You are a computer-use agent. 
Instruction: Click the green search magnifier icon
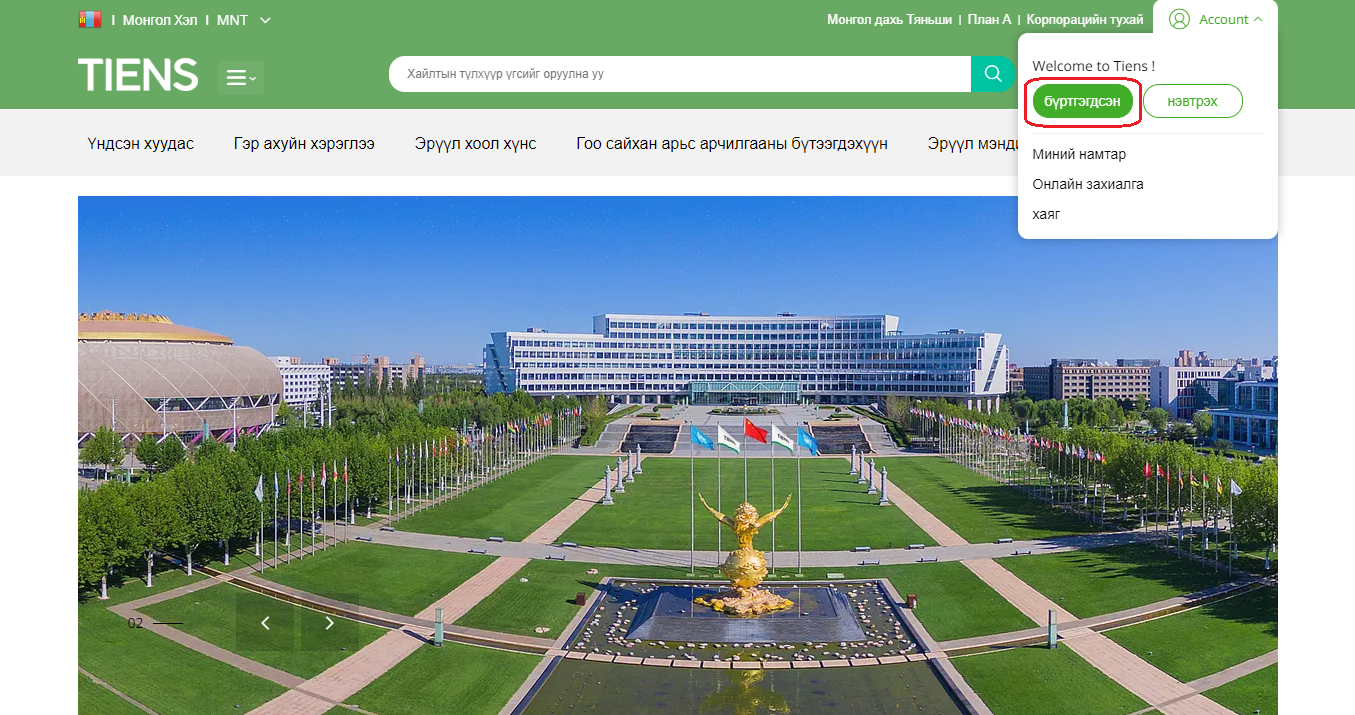(992, 74)
